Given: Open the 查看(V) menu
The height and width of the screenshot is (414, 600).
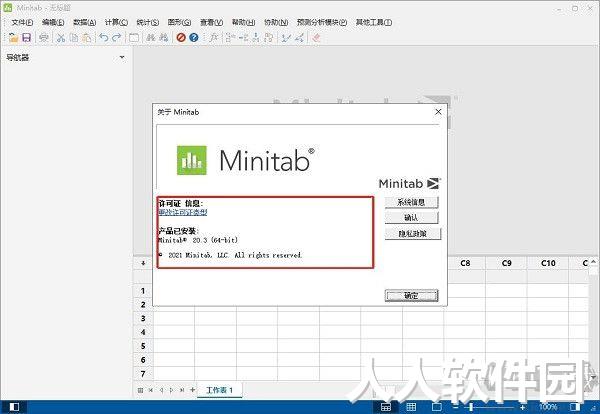Looking at the screenshot, I should [x=211, y=22].
